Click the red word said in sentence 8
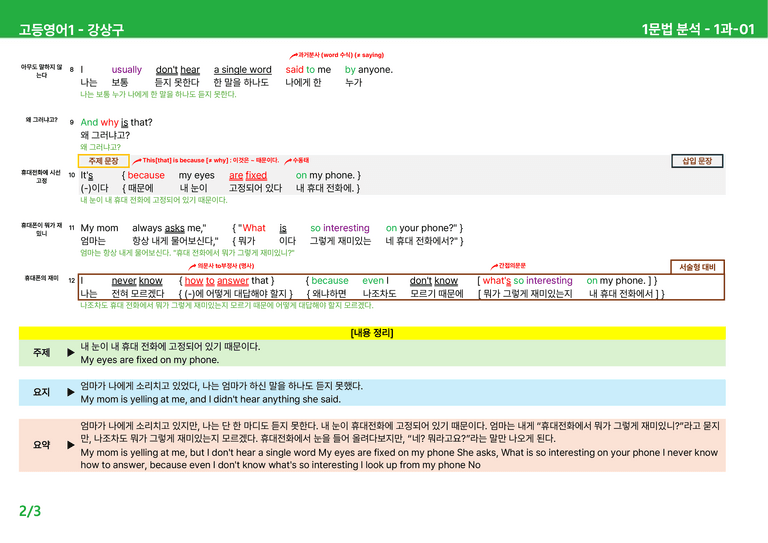The height and width of the screenshot is (543, 768). pos(294,70)
